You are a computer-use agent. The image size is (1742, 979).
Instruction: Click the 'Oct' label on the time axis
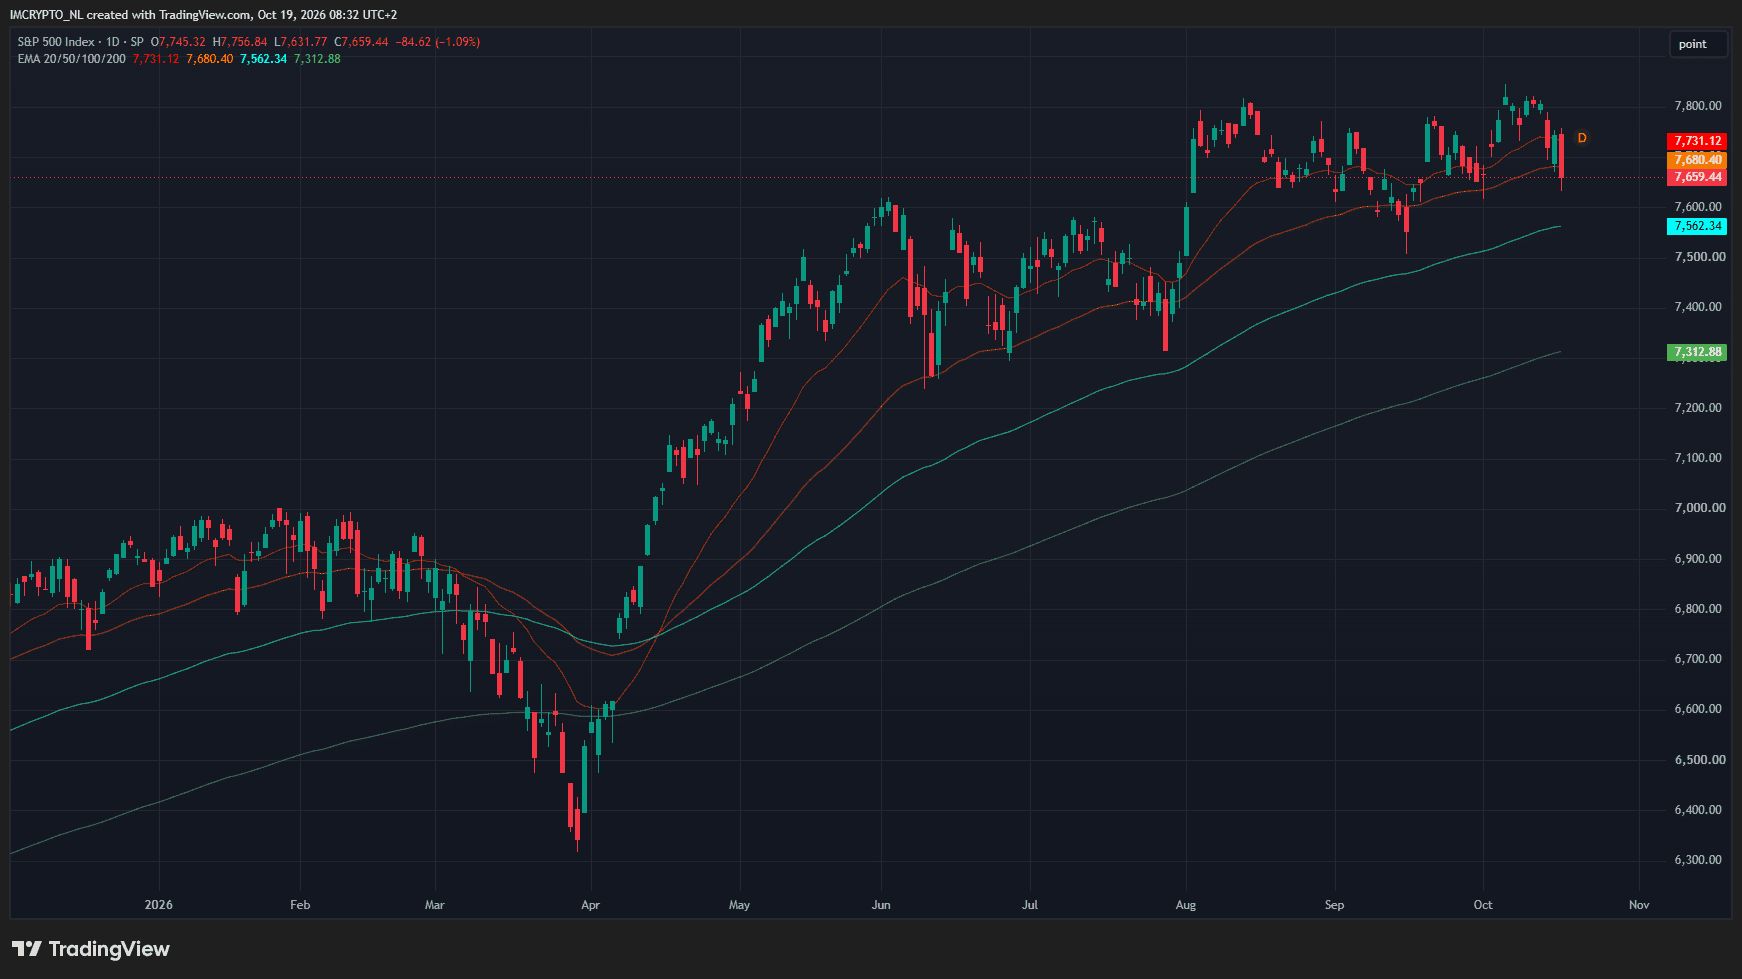[1483, 905]
